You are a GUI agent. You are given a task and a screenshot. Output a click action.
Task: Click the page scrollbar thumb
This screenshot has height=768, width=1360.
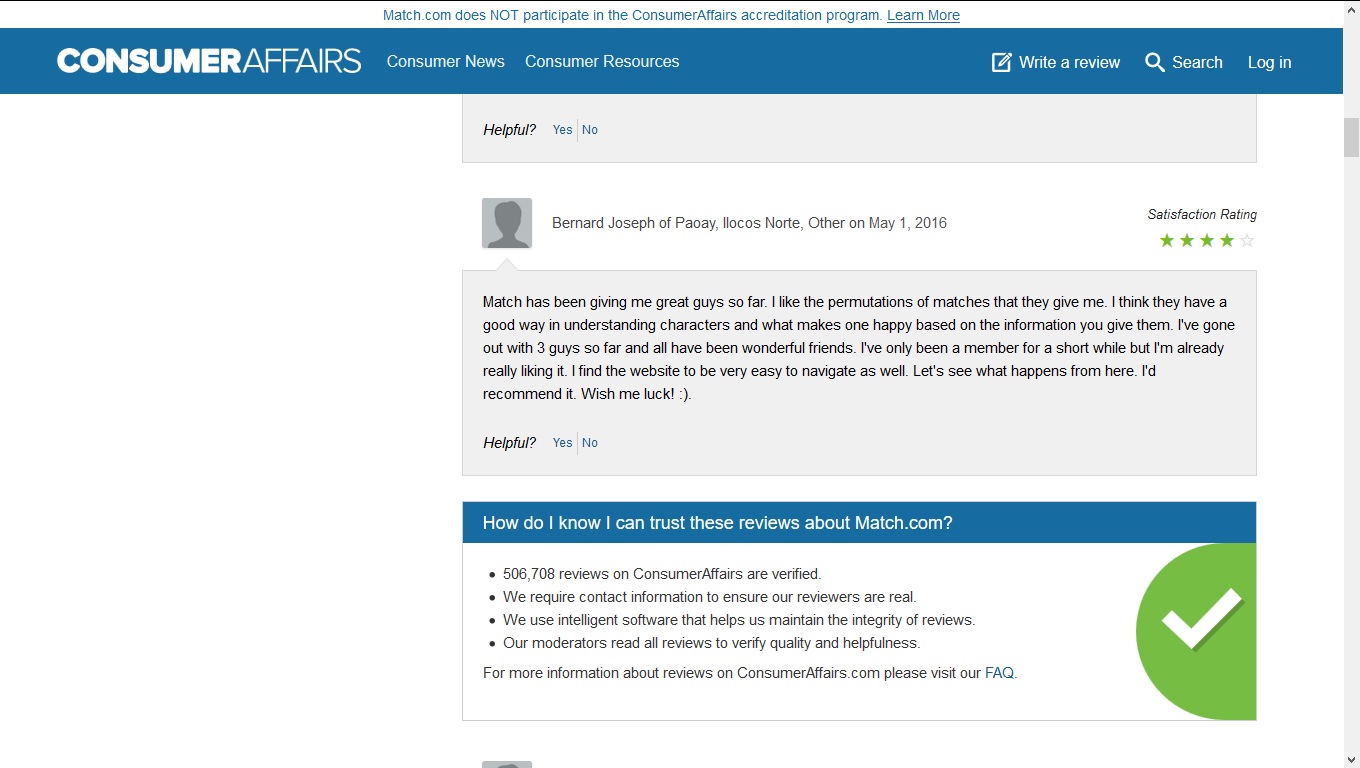click(1351, 137)
